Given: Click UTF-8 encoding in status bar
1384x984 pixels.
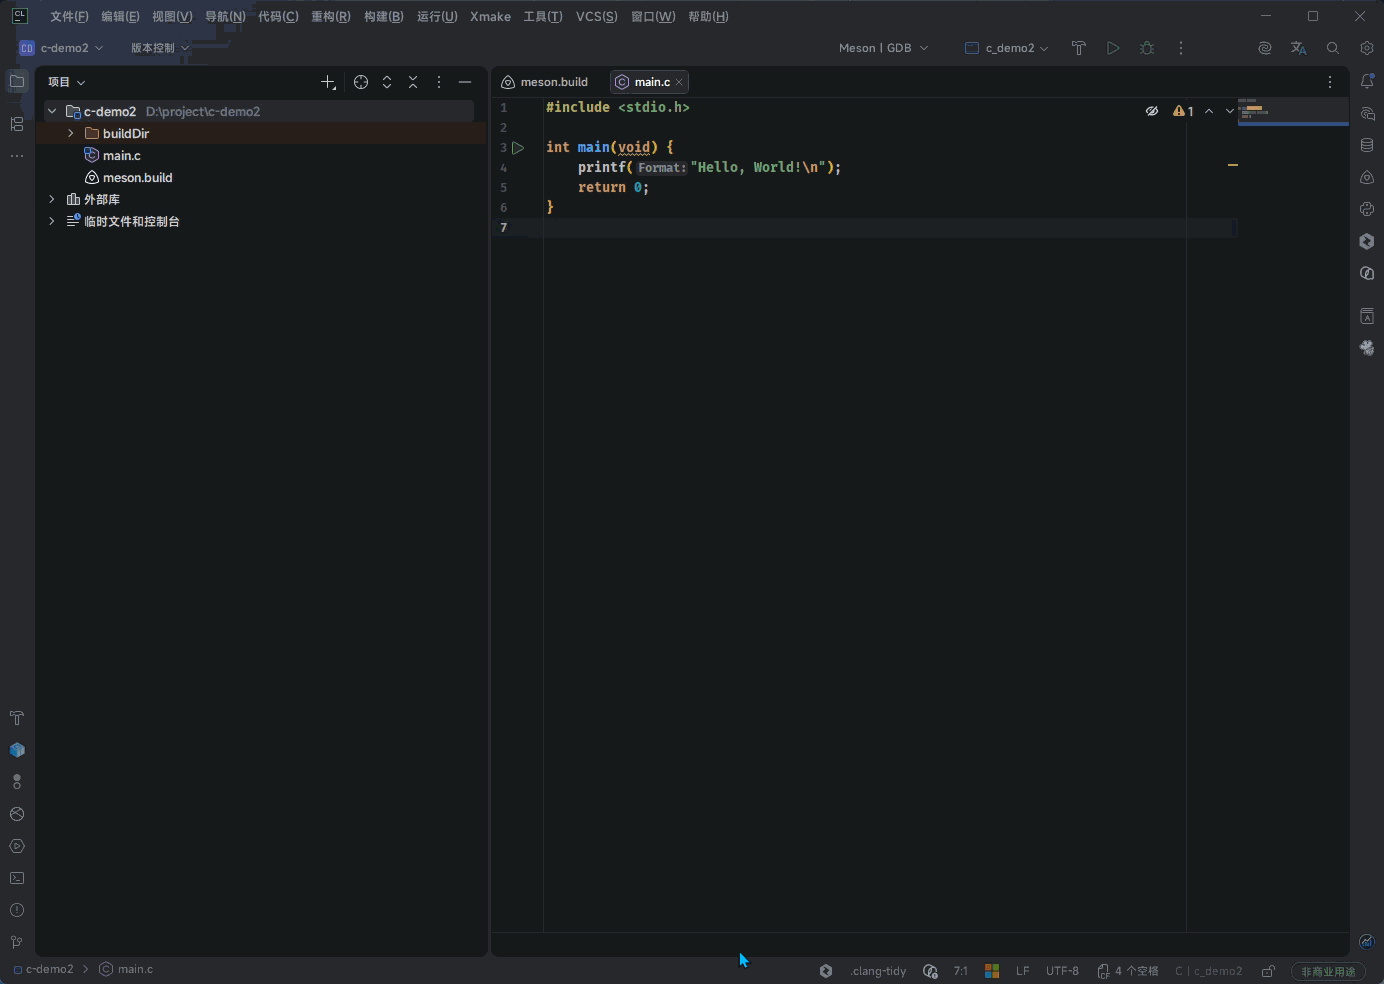Looking at the screenshot, I should [x=1062, y=971].
